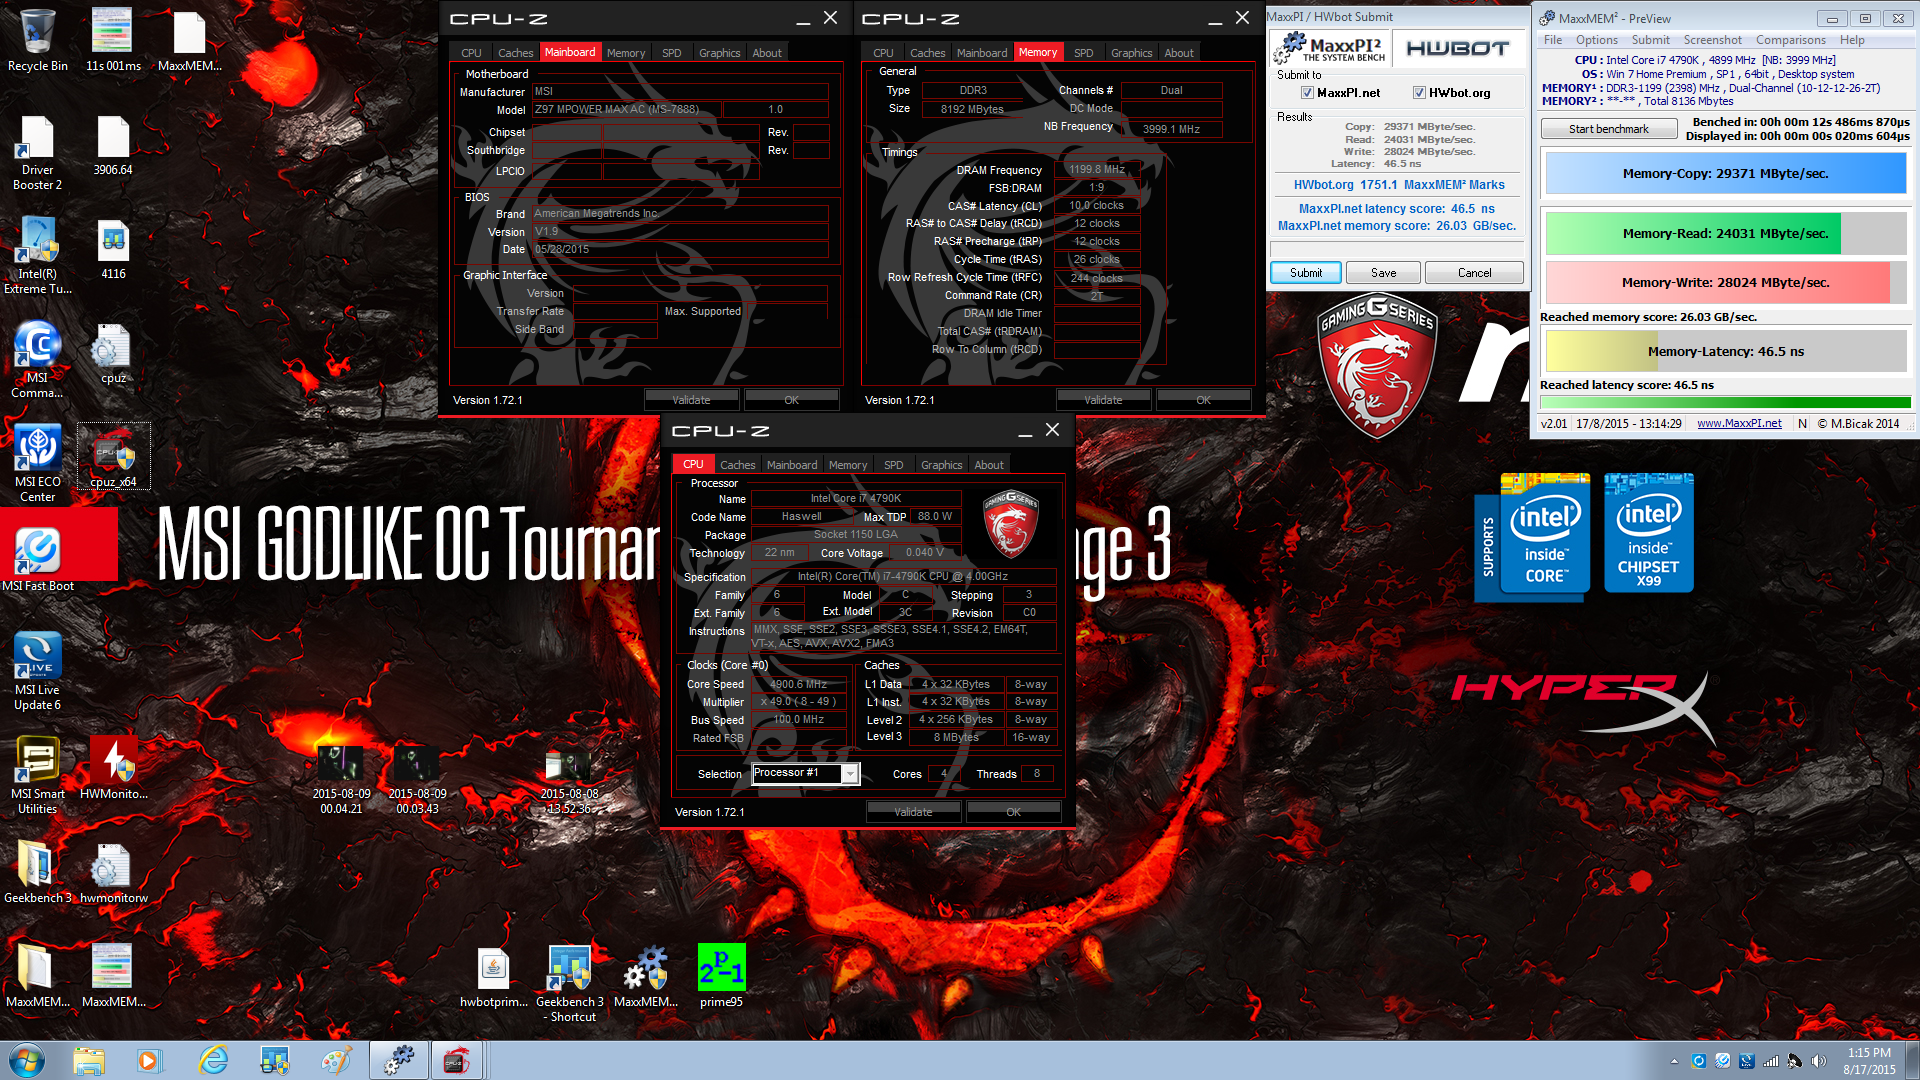Click the HWBOT logo in submit dialog

1457,48
